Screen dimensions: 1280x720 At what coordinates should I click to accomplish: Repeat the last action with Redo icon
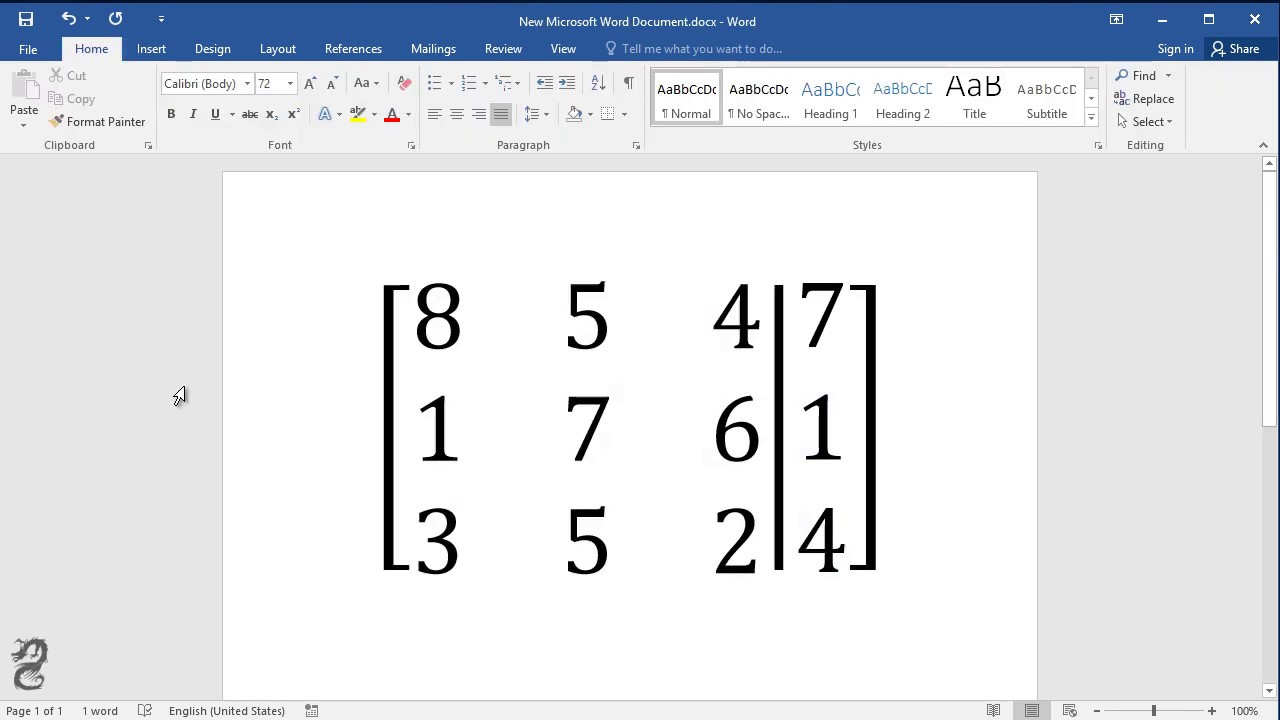115,19
